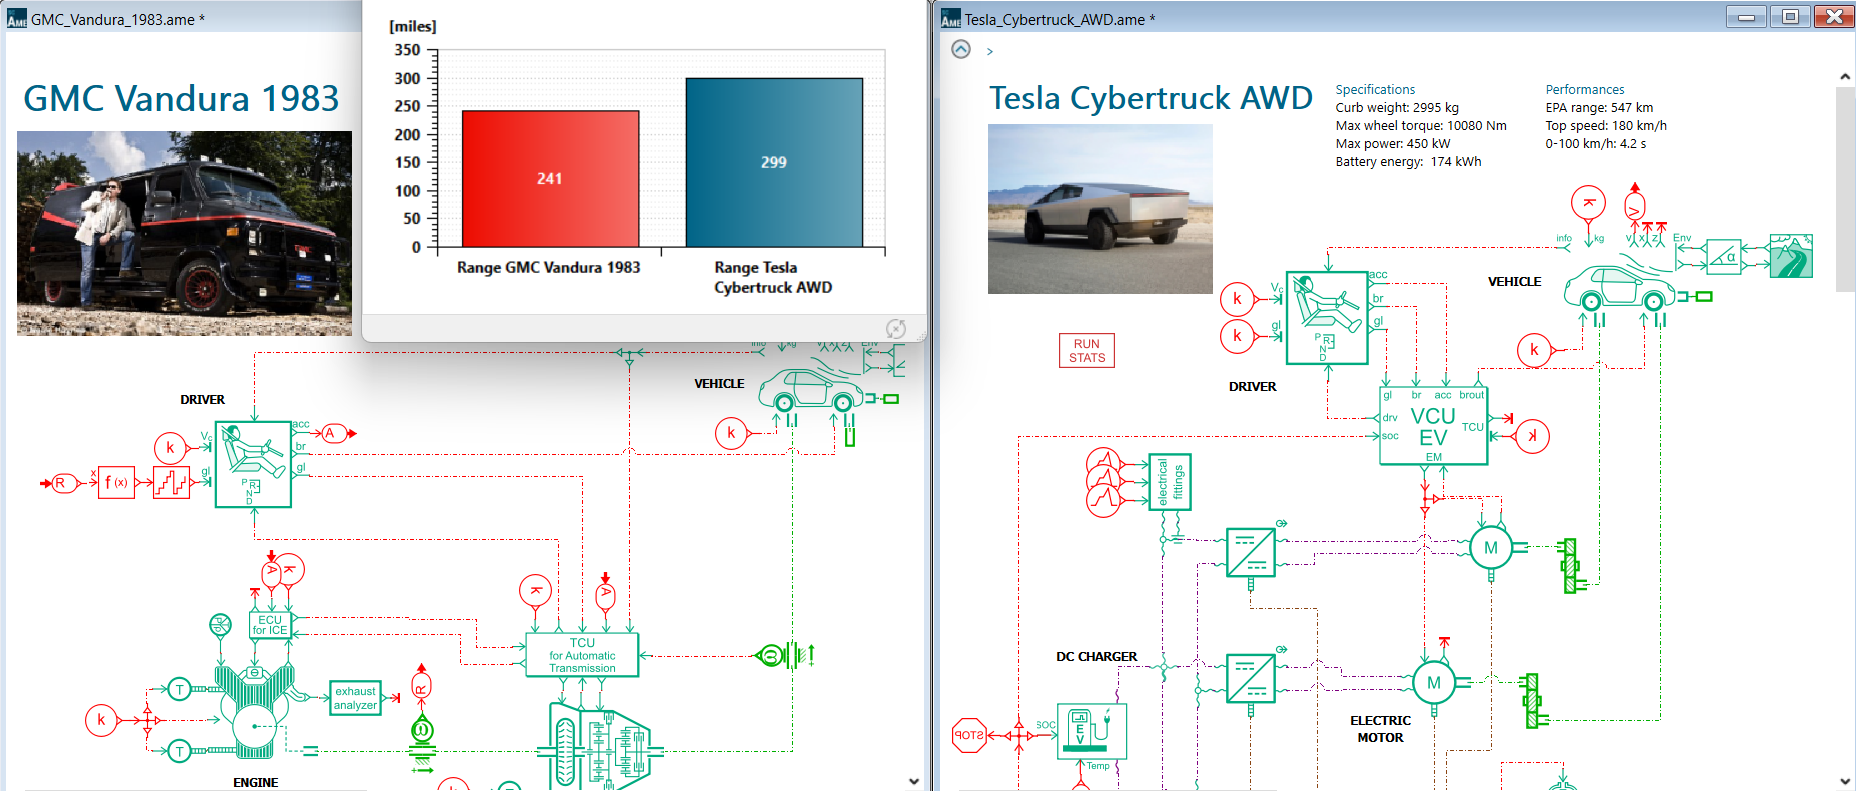Click the red GMC Vandura range bar
Screen dimensions: 1856x791
550,179
